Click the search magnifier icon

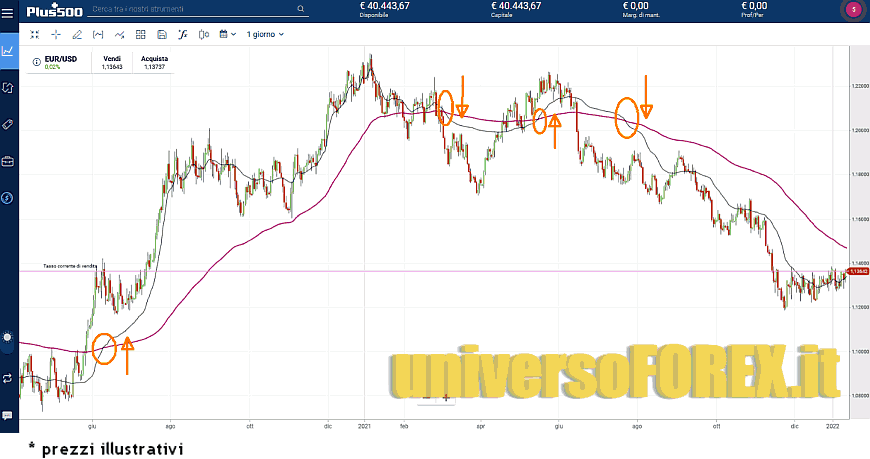pos(302,9)
